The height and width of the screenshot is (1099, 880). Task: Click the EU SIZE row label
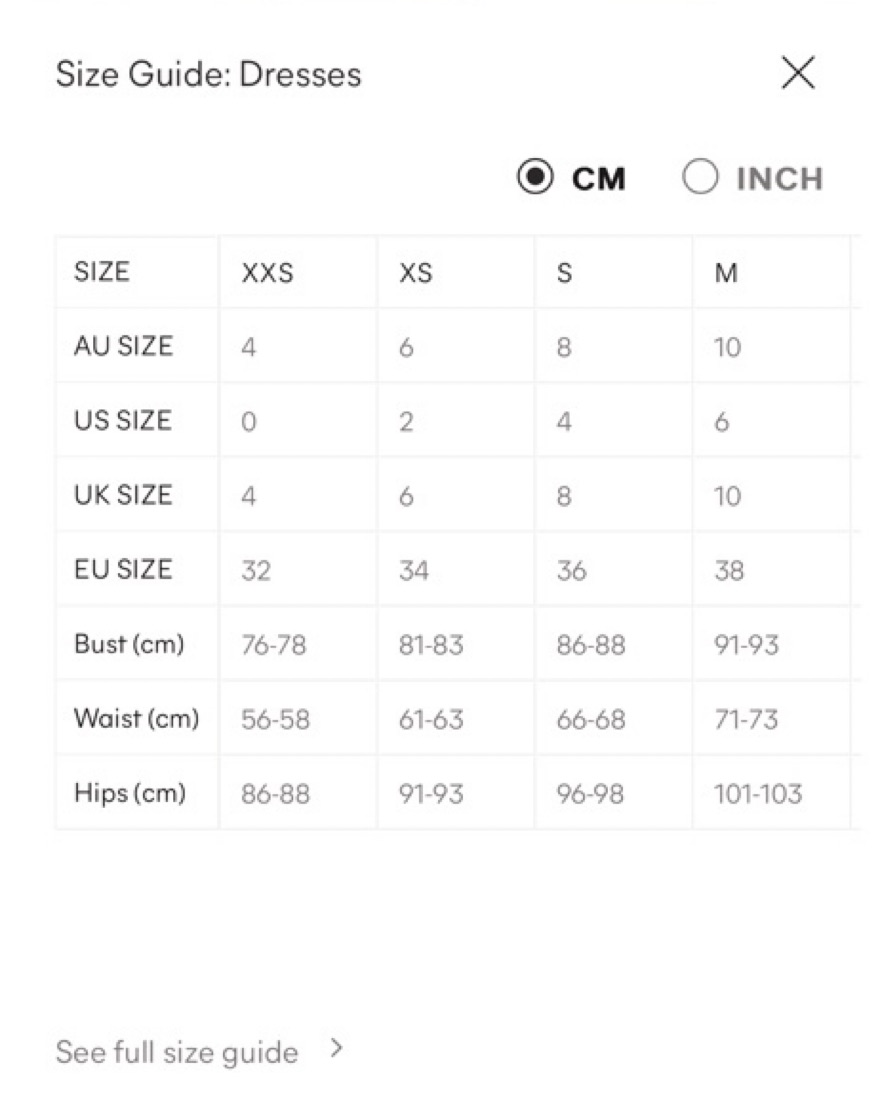tap(123, 569)
